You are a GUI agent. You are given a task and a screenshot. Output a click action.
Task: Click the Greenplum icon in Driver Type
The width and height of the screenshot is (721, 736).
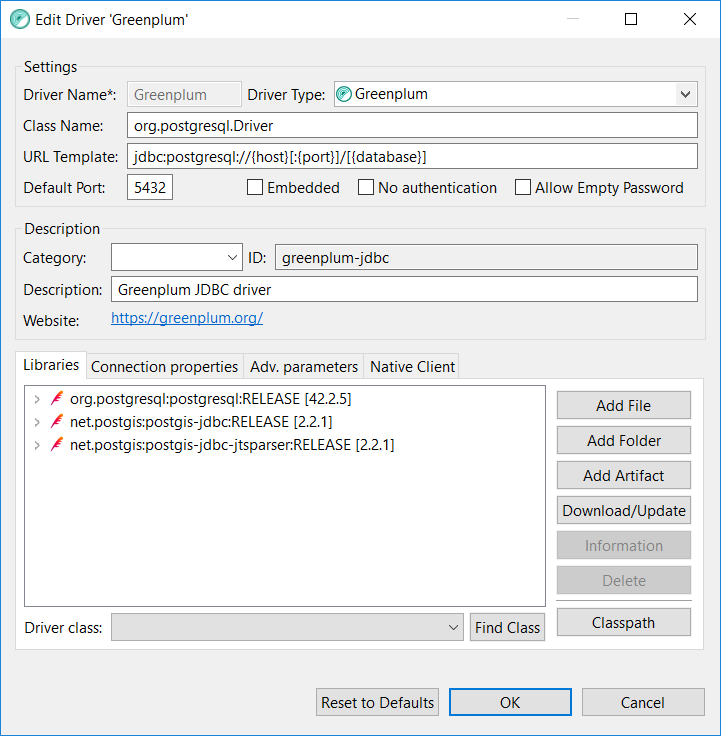(x=344, y=94)
